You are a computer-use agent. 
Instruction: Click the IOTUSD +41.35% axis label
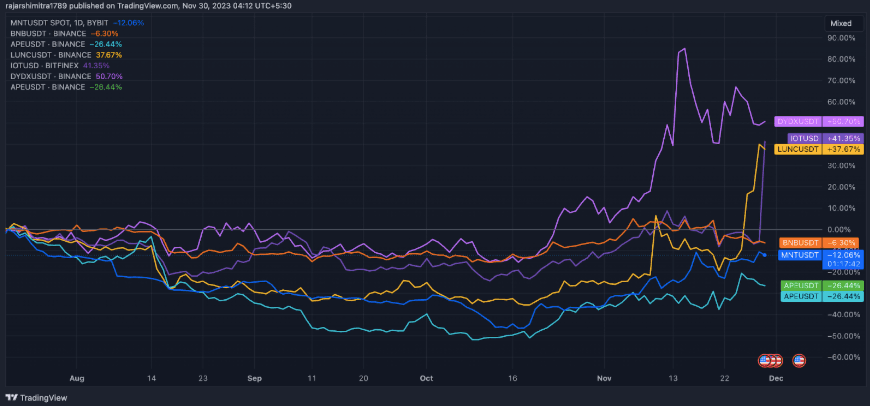[810, 137]
